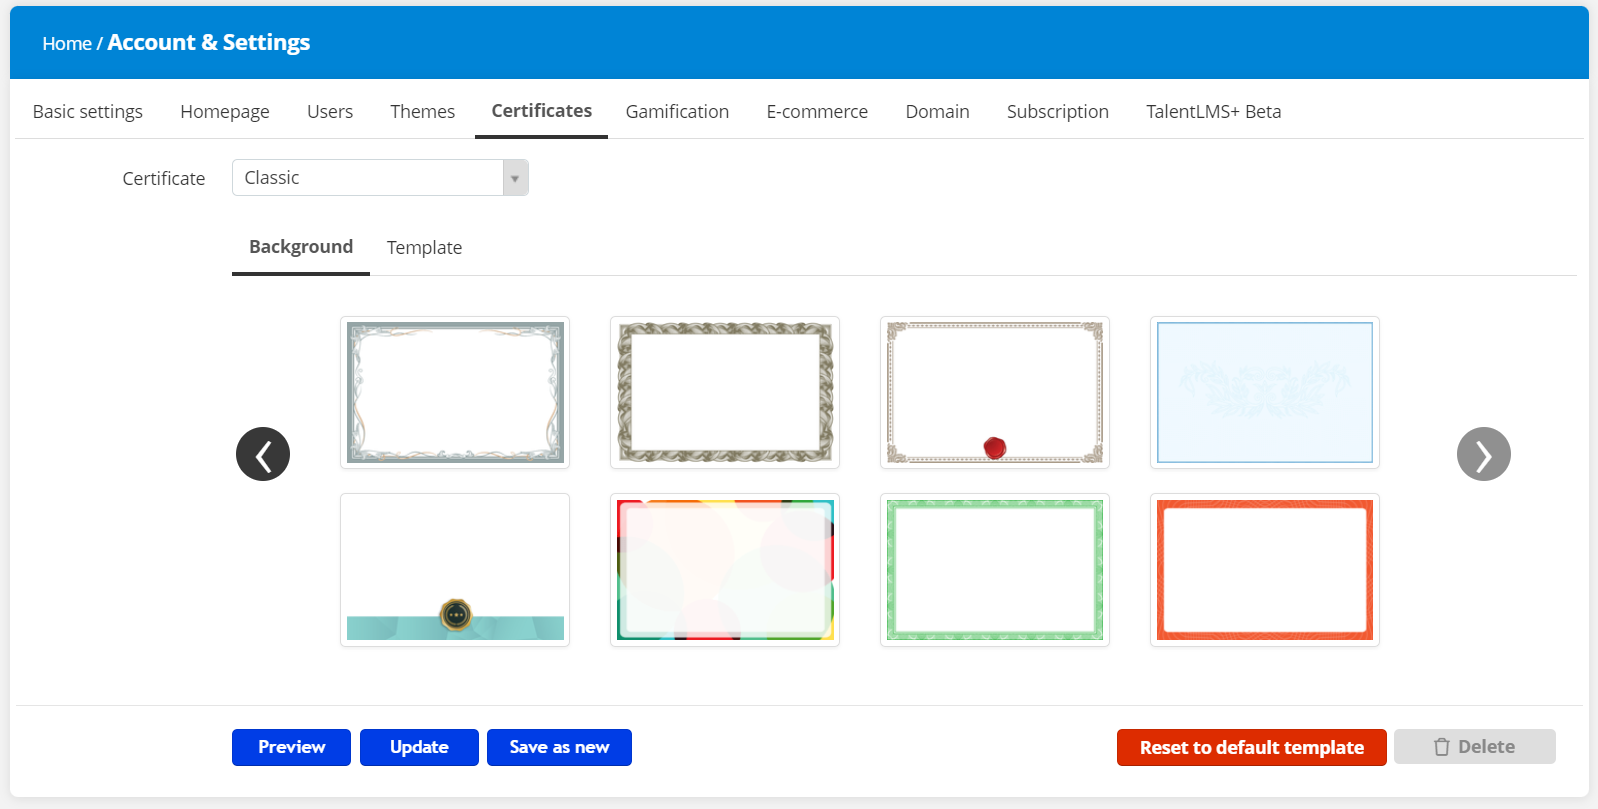Choose the teal ribbon gold seal background
This screenshot has width=1598, height=809.
pyautogui.click(x=455, y=570)
